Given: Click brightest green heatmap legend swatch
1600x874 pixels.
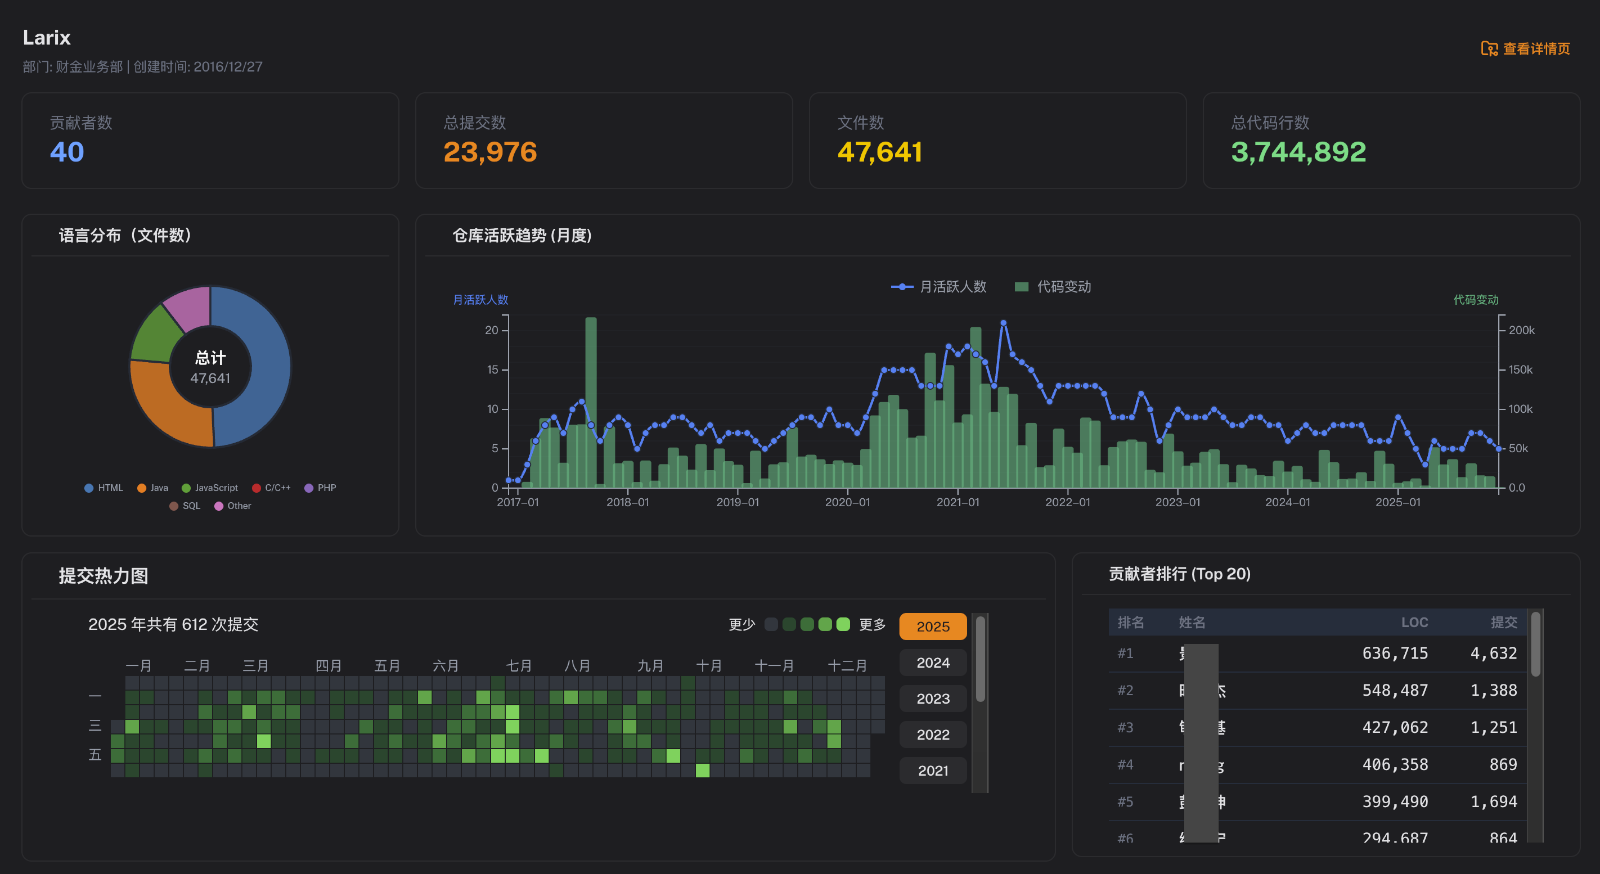Looking at the screenshot, I should pos(843,624).
